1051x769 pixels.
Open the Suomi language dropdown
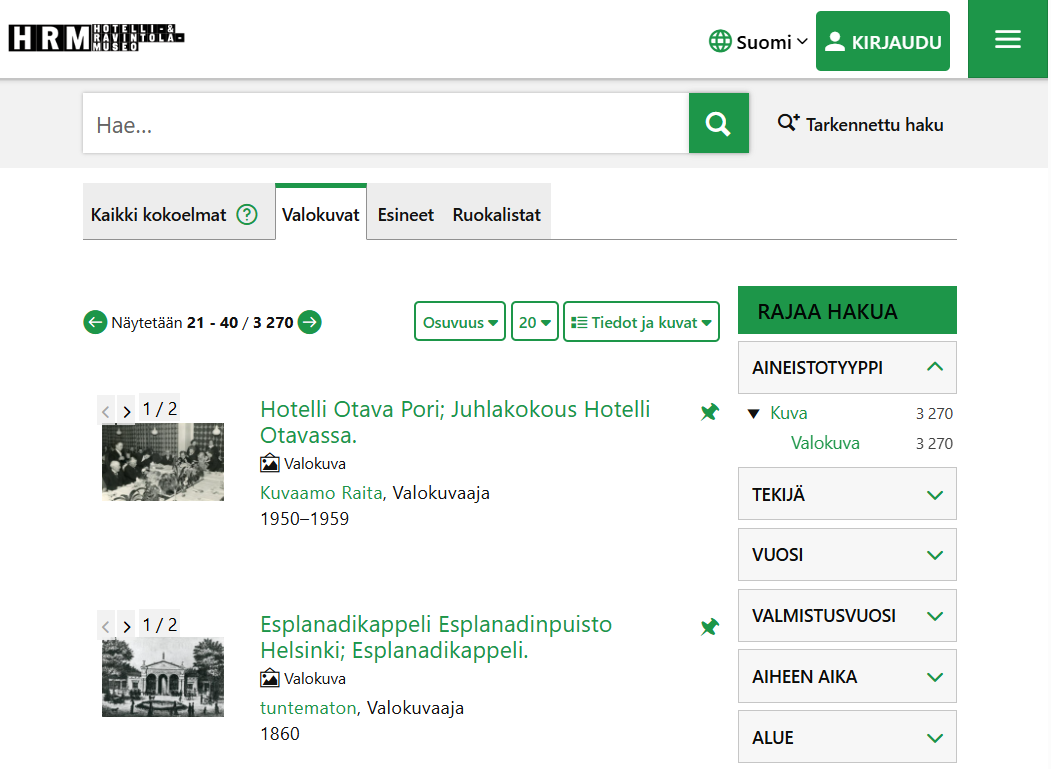point(759,42)
